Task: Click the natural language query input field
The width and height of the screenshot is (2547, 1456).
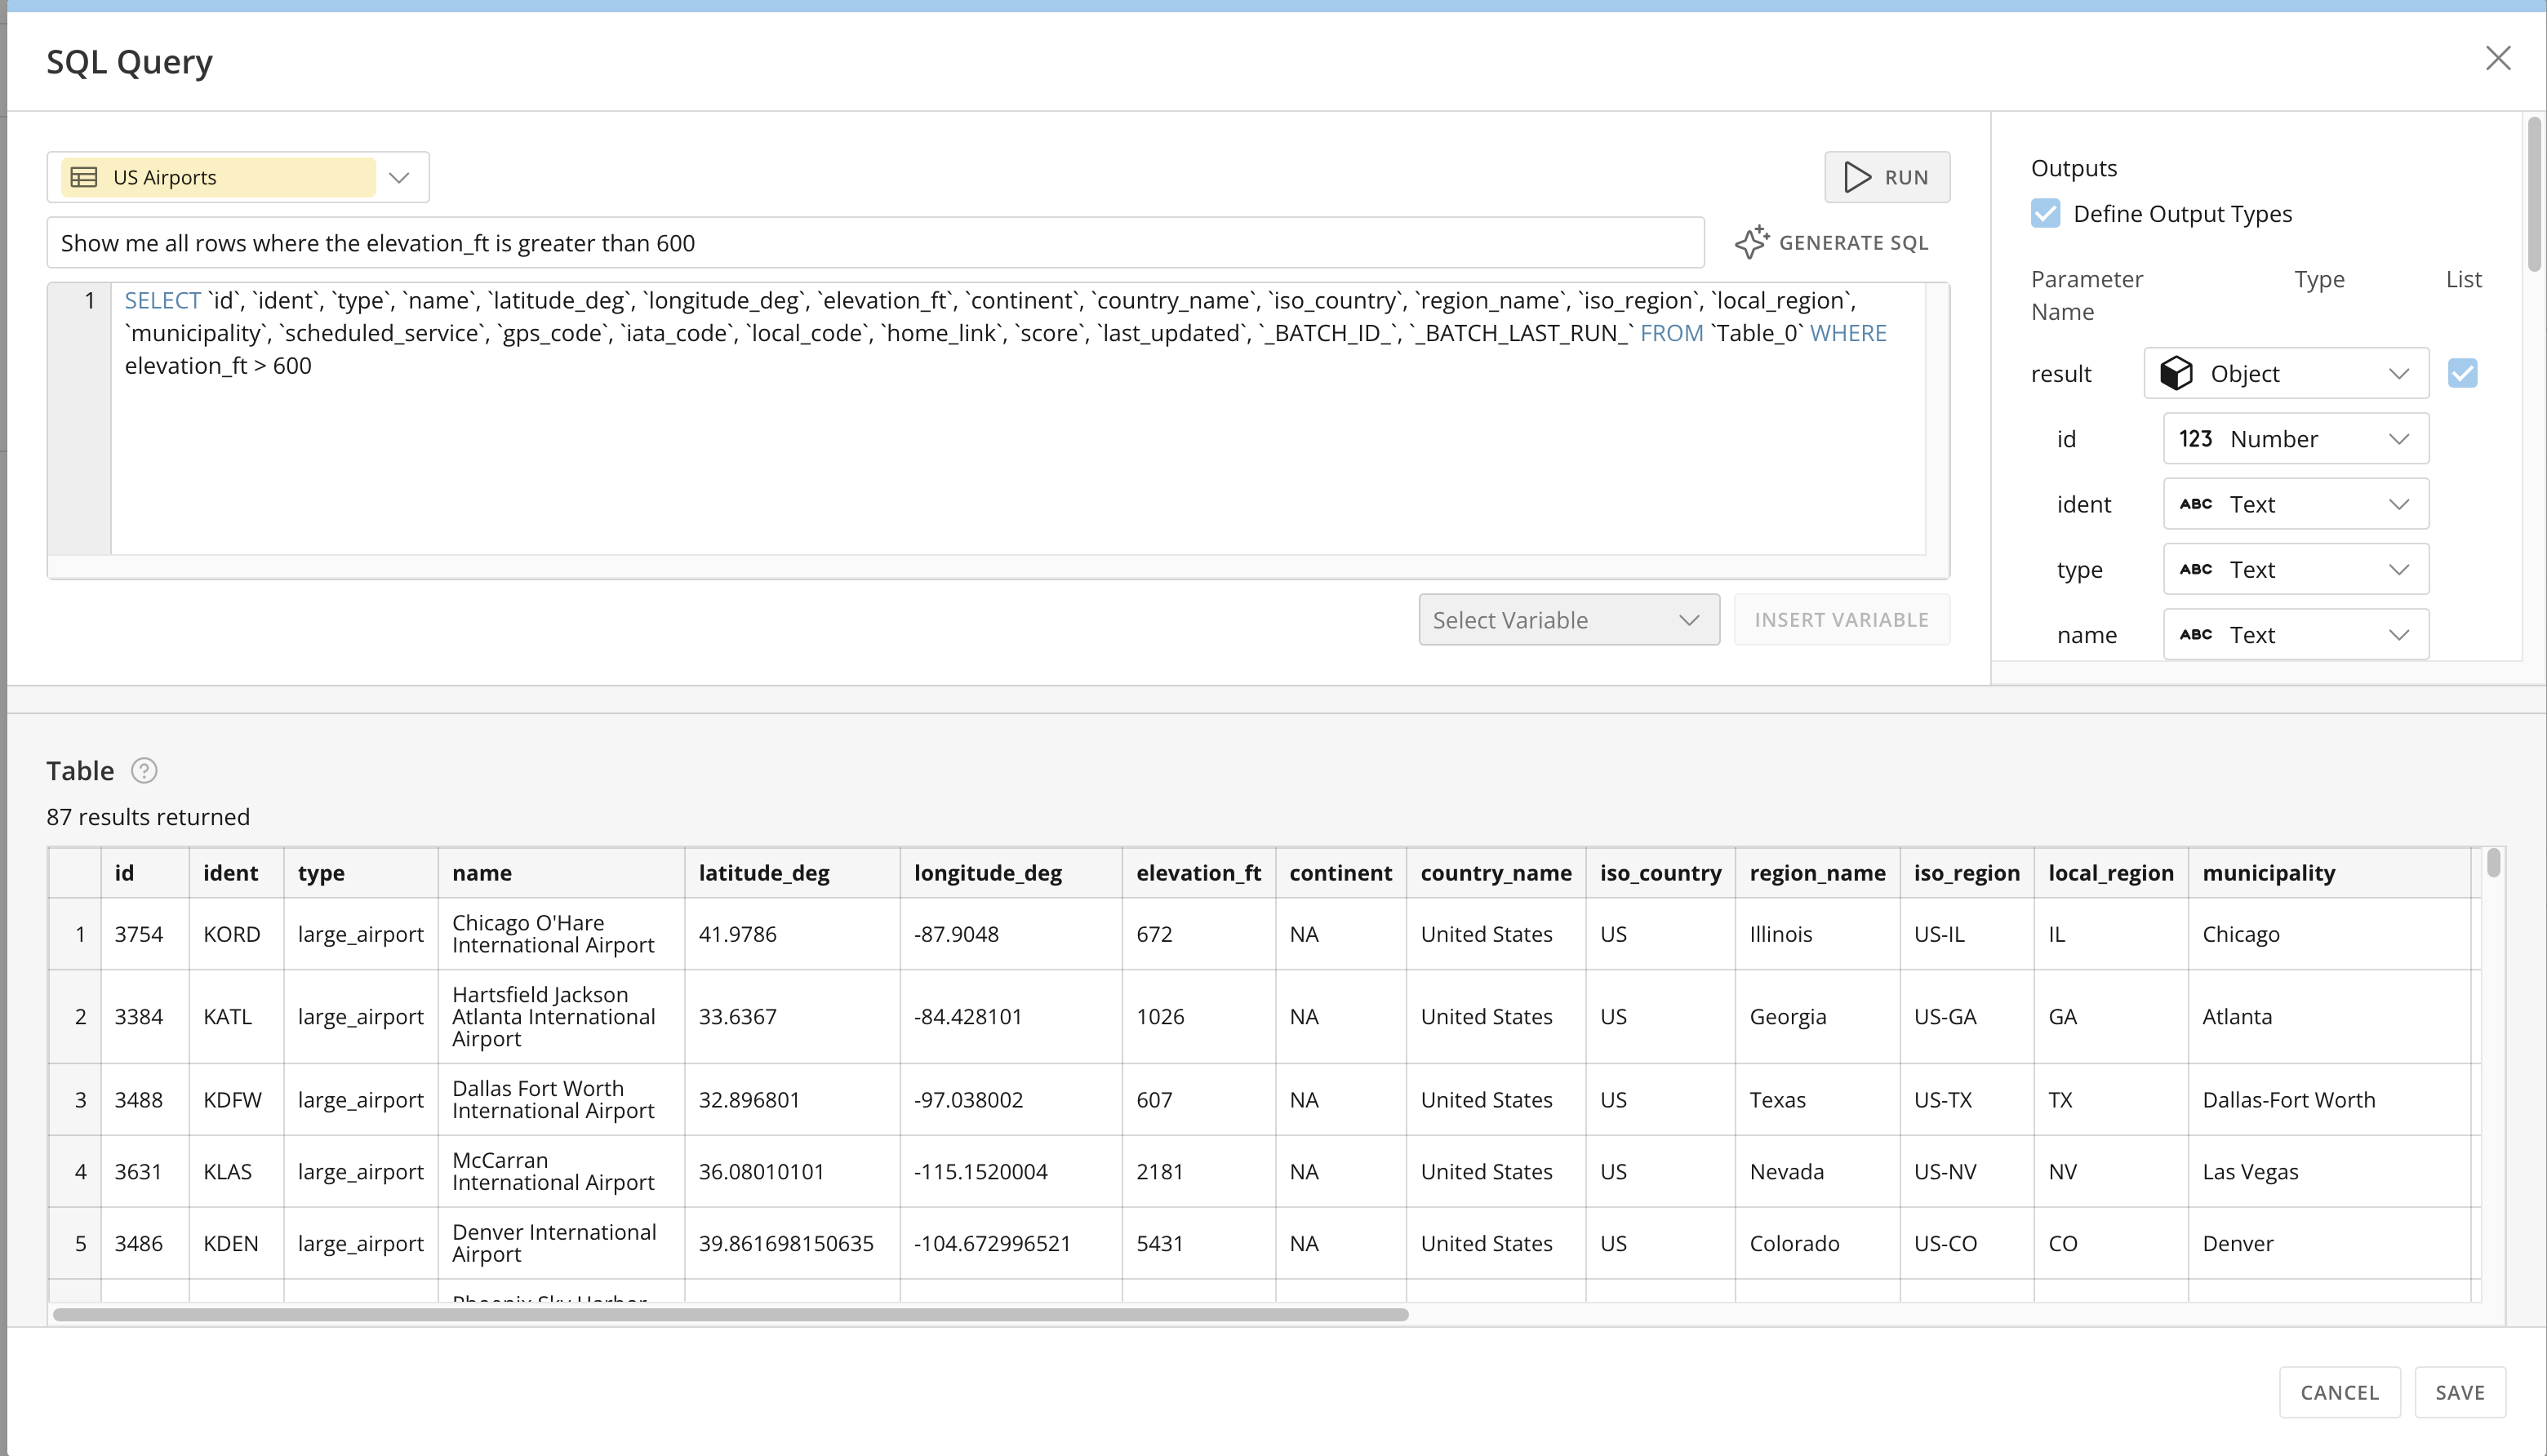Action: (875, 242)
